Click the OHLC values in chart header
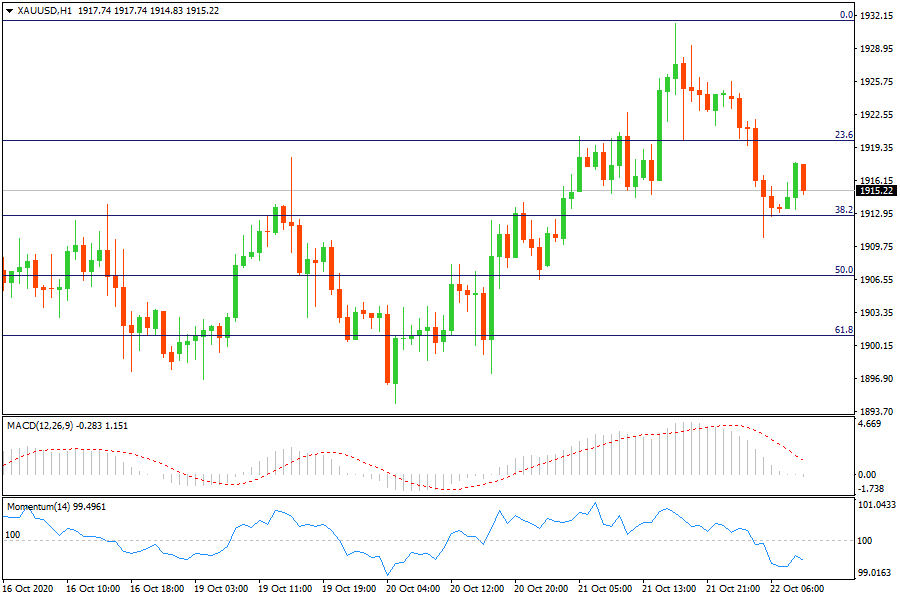Image resolution: width=900 pixels, height=600 pixels. click(x=148, y=10)
